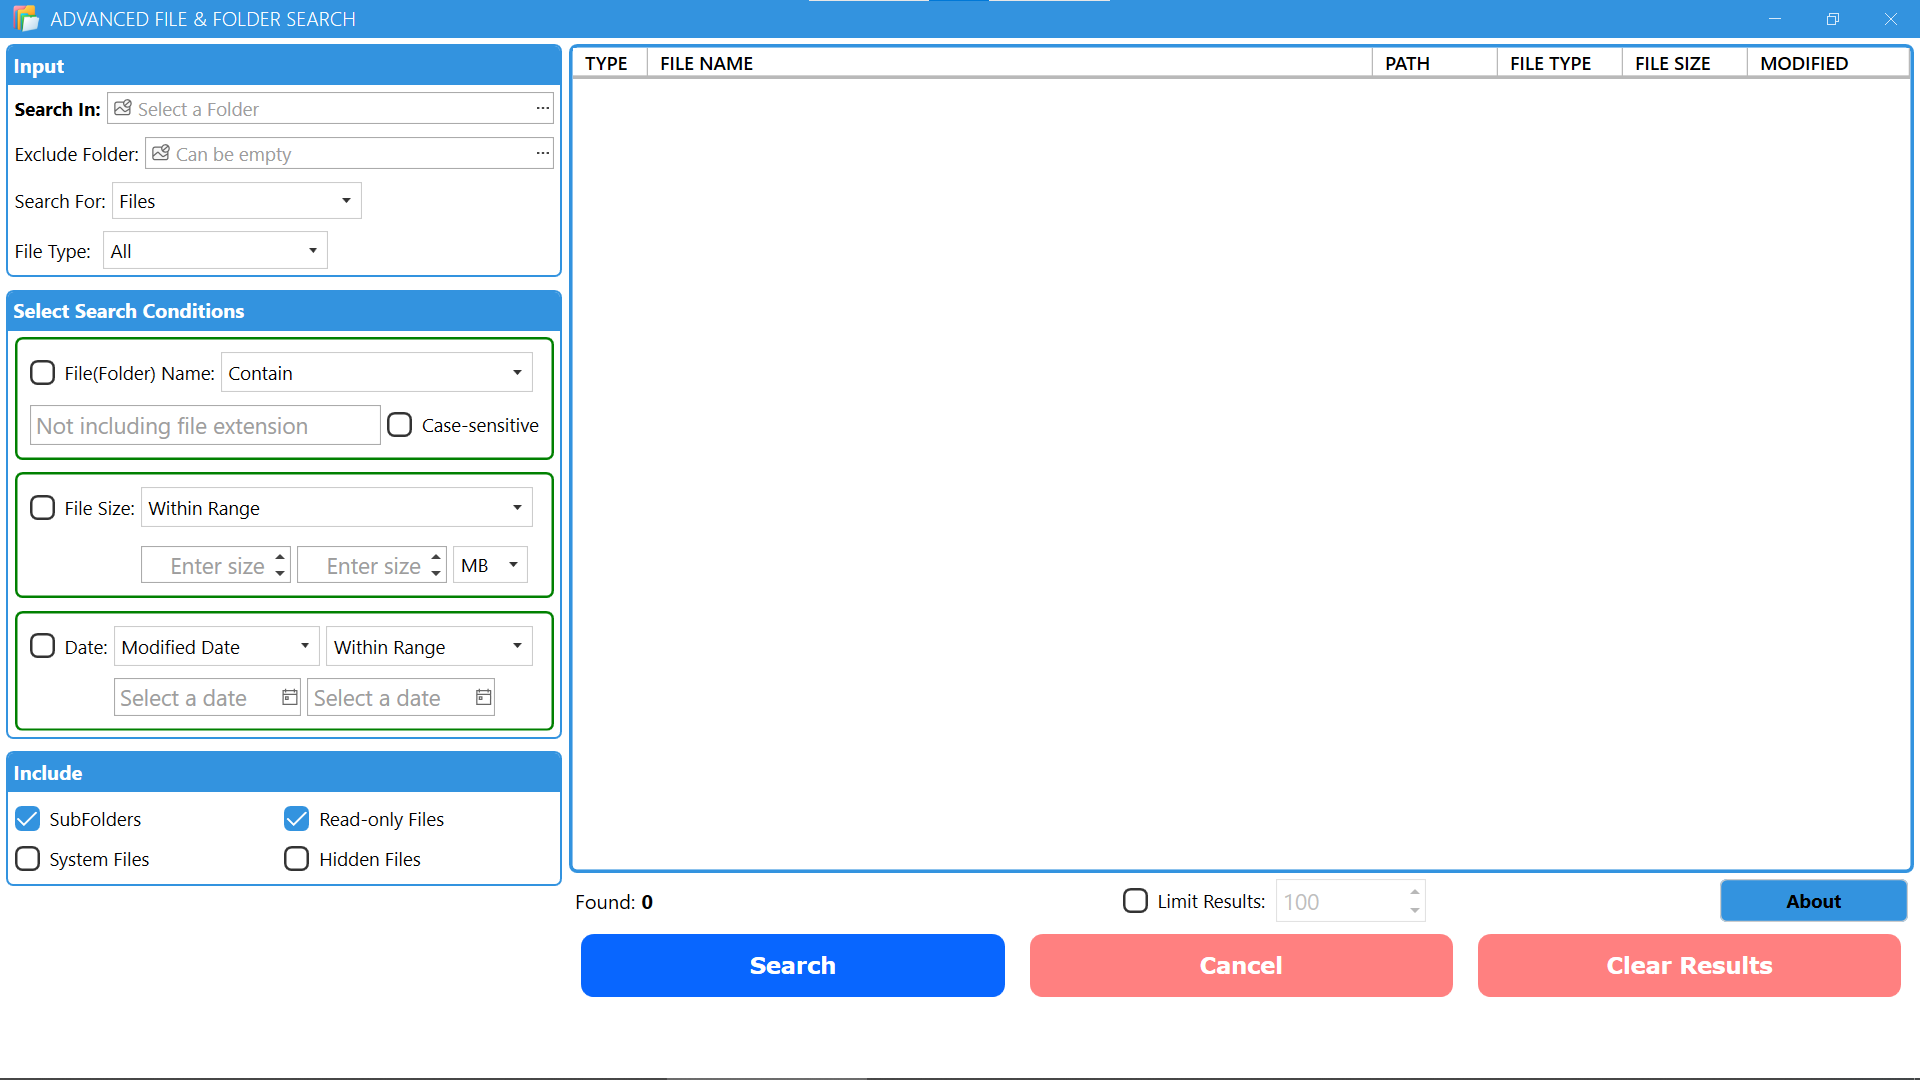
Task: Increase the first file size spinner value
Action: pos(280,556)
